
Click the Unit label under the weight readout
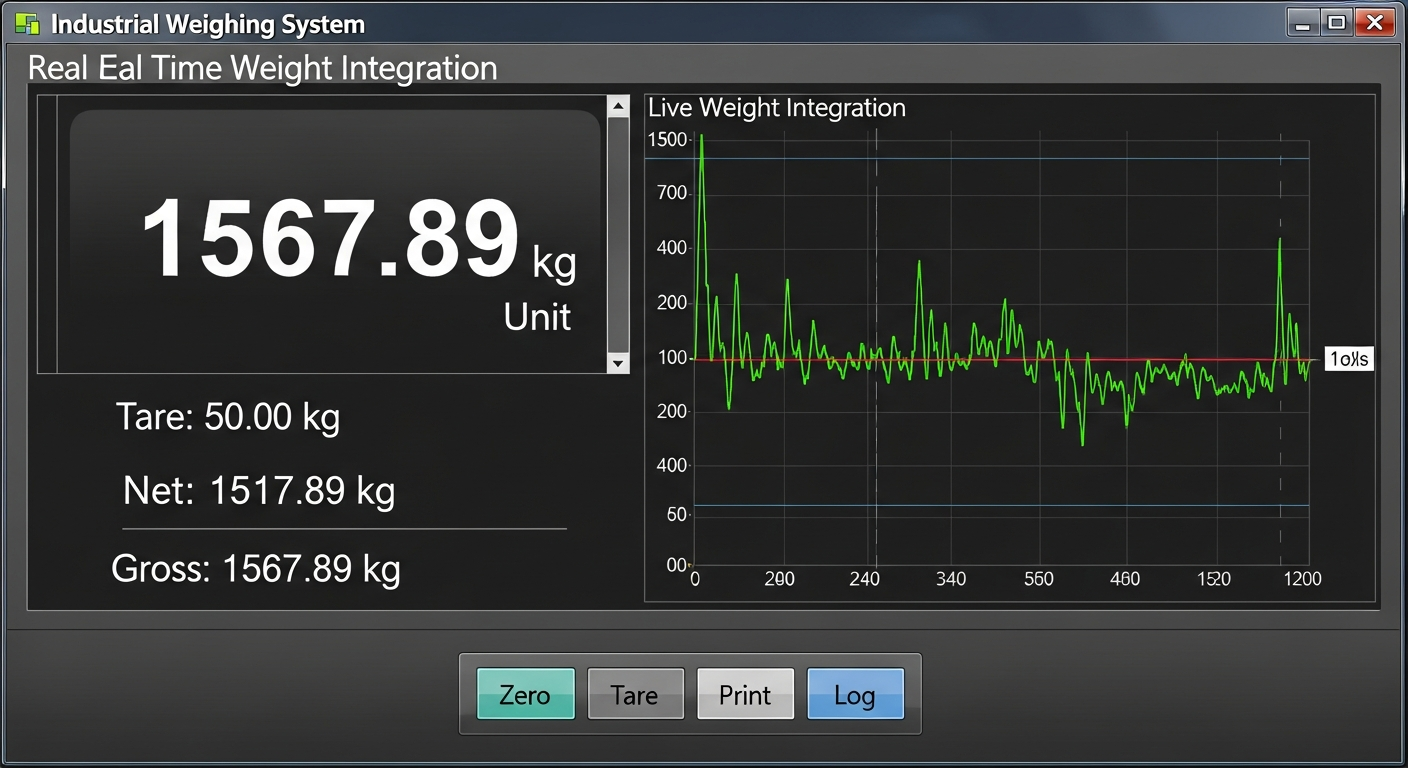[538, 317]
